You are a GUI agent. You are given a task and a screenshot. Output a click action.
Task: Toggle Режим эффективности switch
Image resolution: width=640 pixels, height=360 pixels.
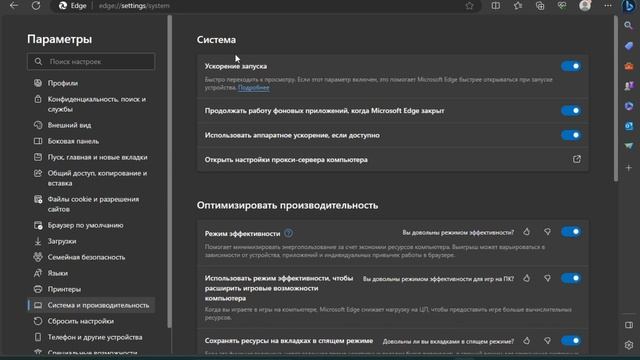(x=571, y=232)
